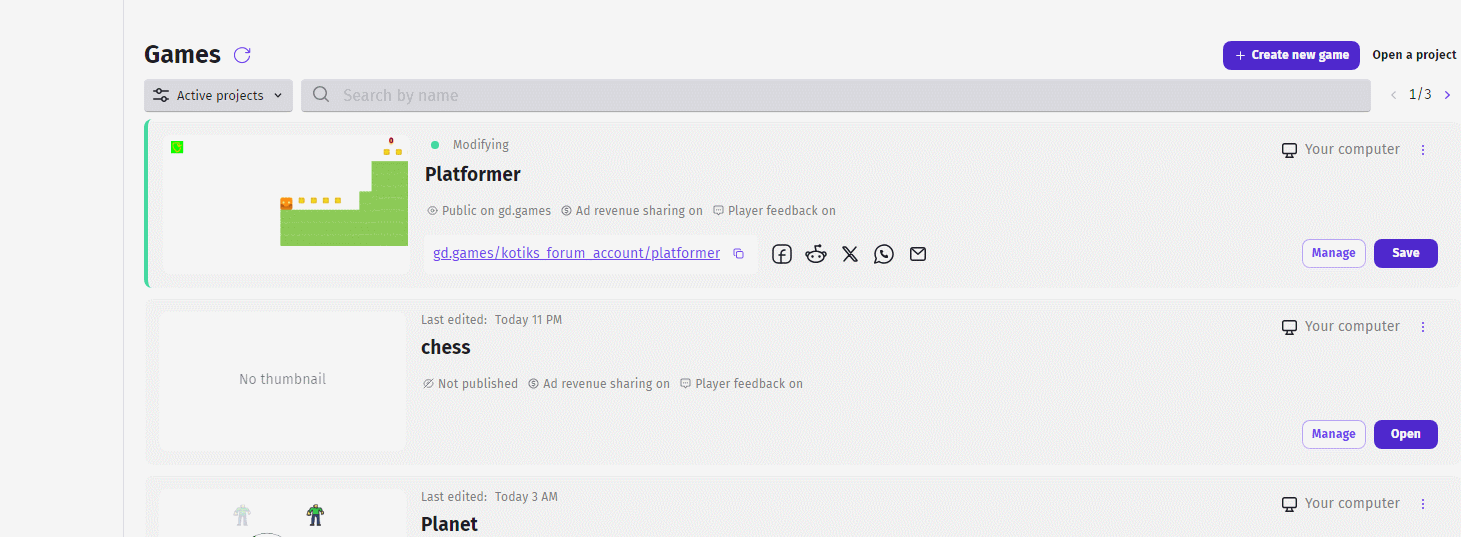Viewport: 1461px width, 537px height.
Task: Share Platformer via WhatsApp
Action: pyautogui.click(x=884, y=254)
